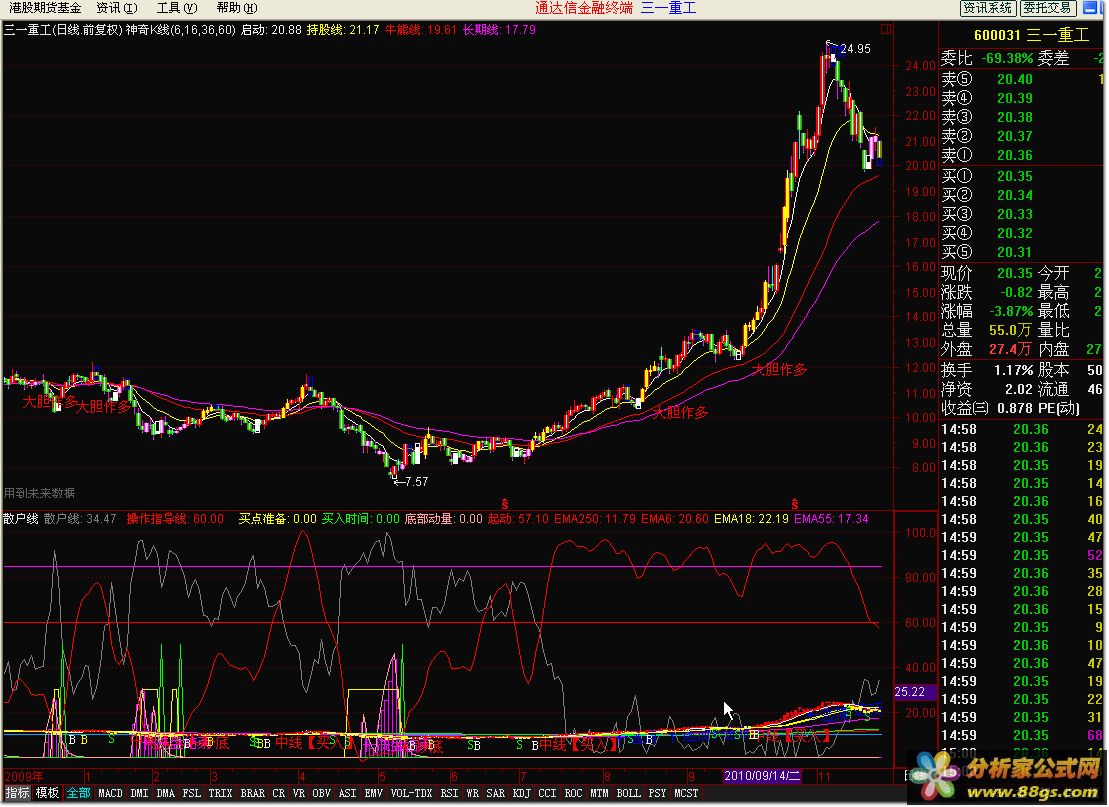Click the 三一重工(日线,前复权) chart title label

tap(63, 30)
